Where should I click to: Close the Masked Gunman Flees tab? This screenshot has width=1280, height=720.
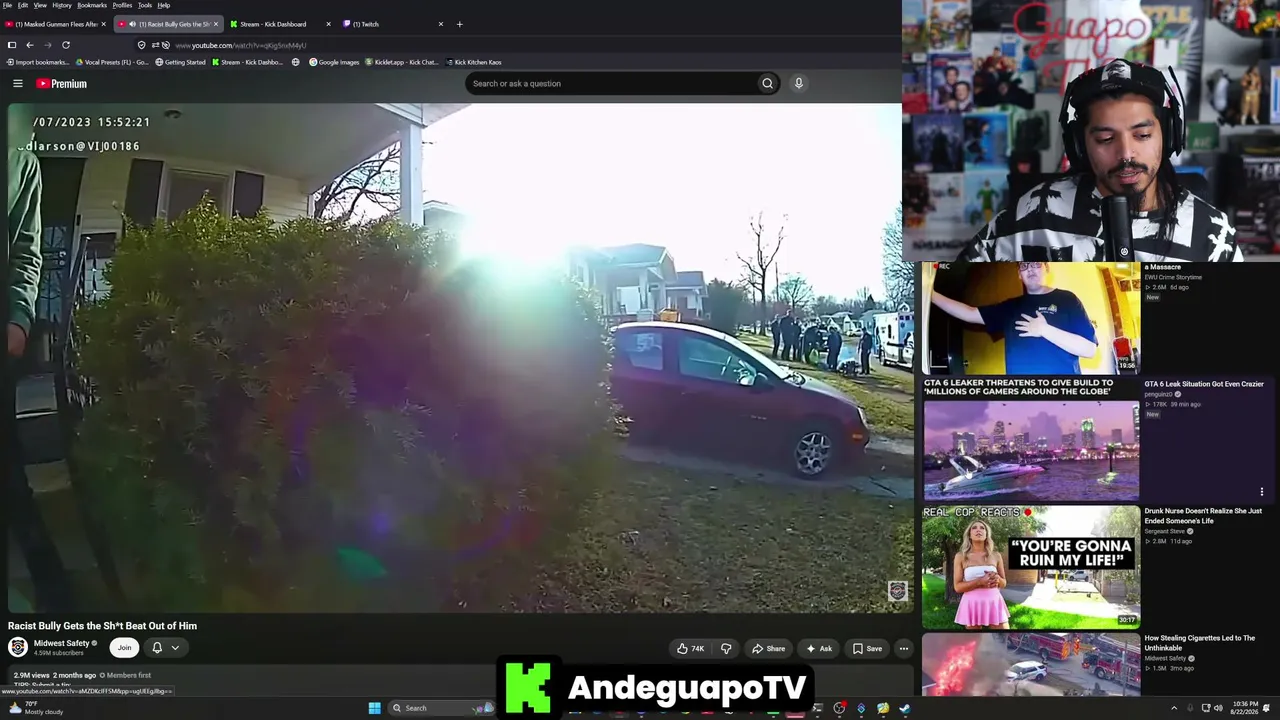tap(103, 24)
